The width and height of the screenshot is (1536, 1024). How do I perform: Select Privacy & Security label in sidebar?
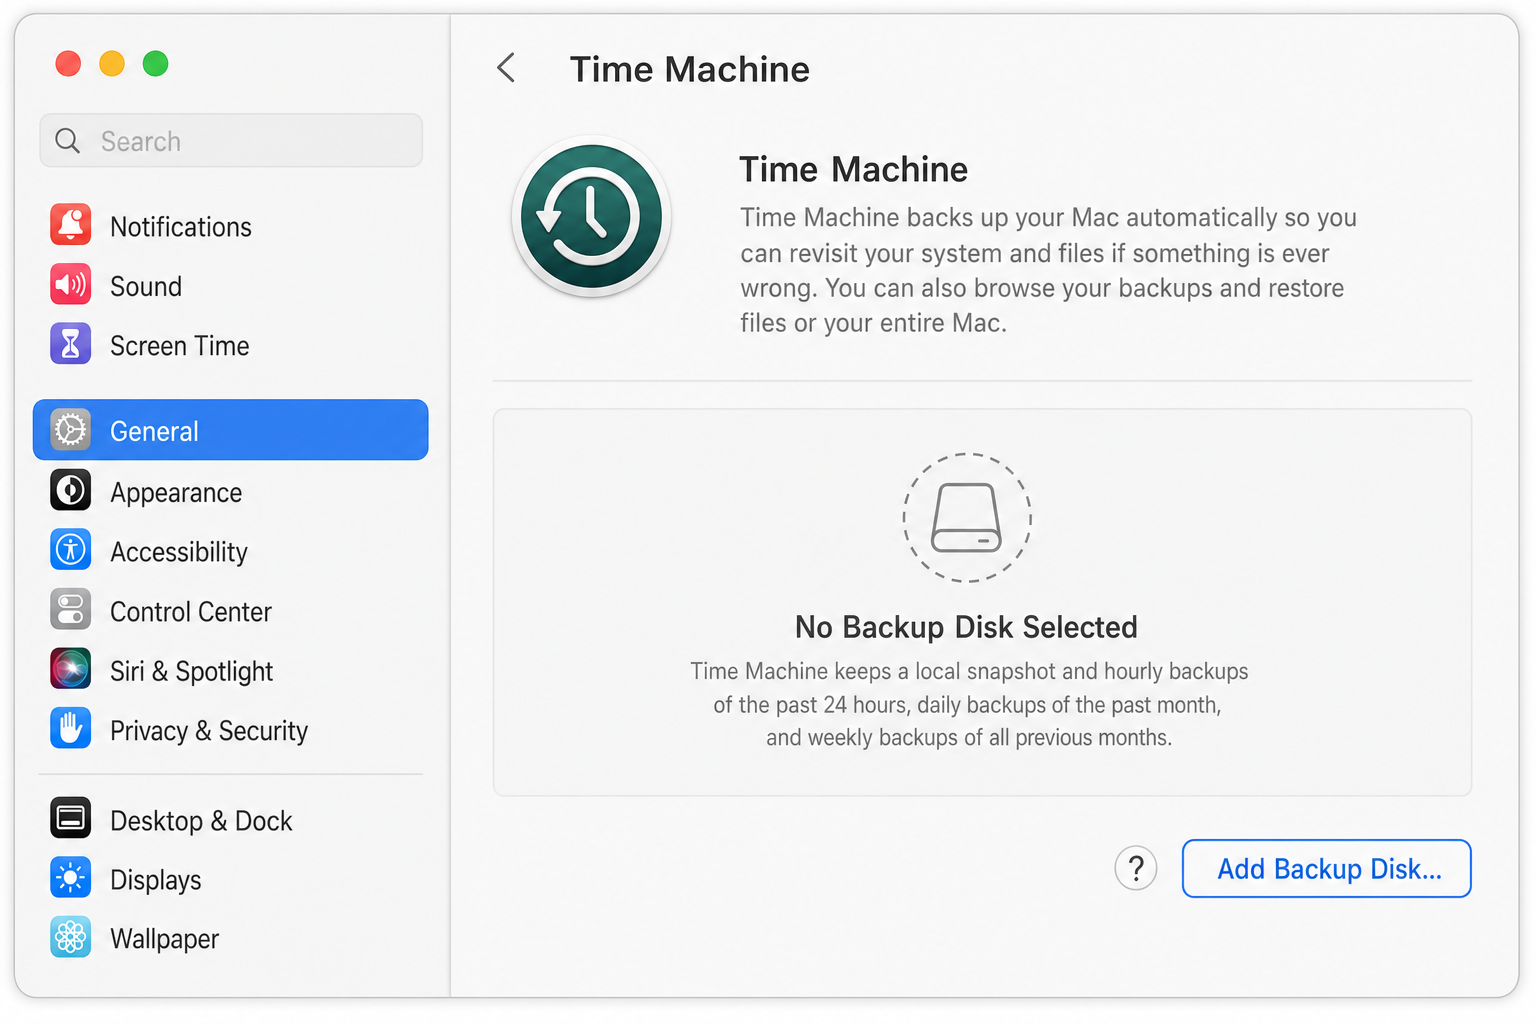(x=209, y=731)
